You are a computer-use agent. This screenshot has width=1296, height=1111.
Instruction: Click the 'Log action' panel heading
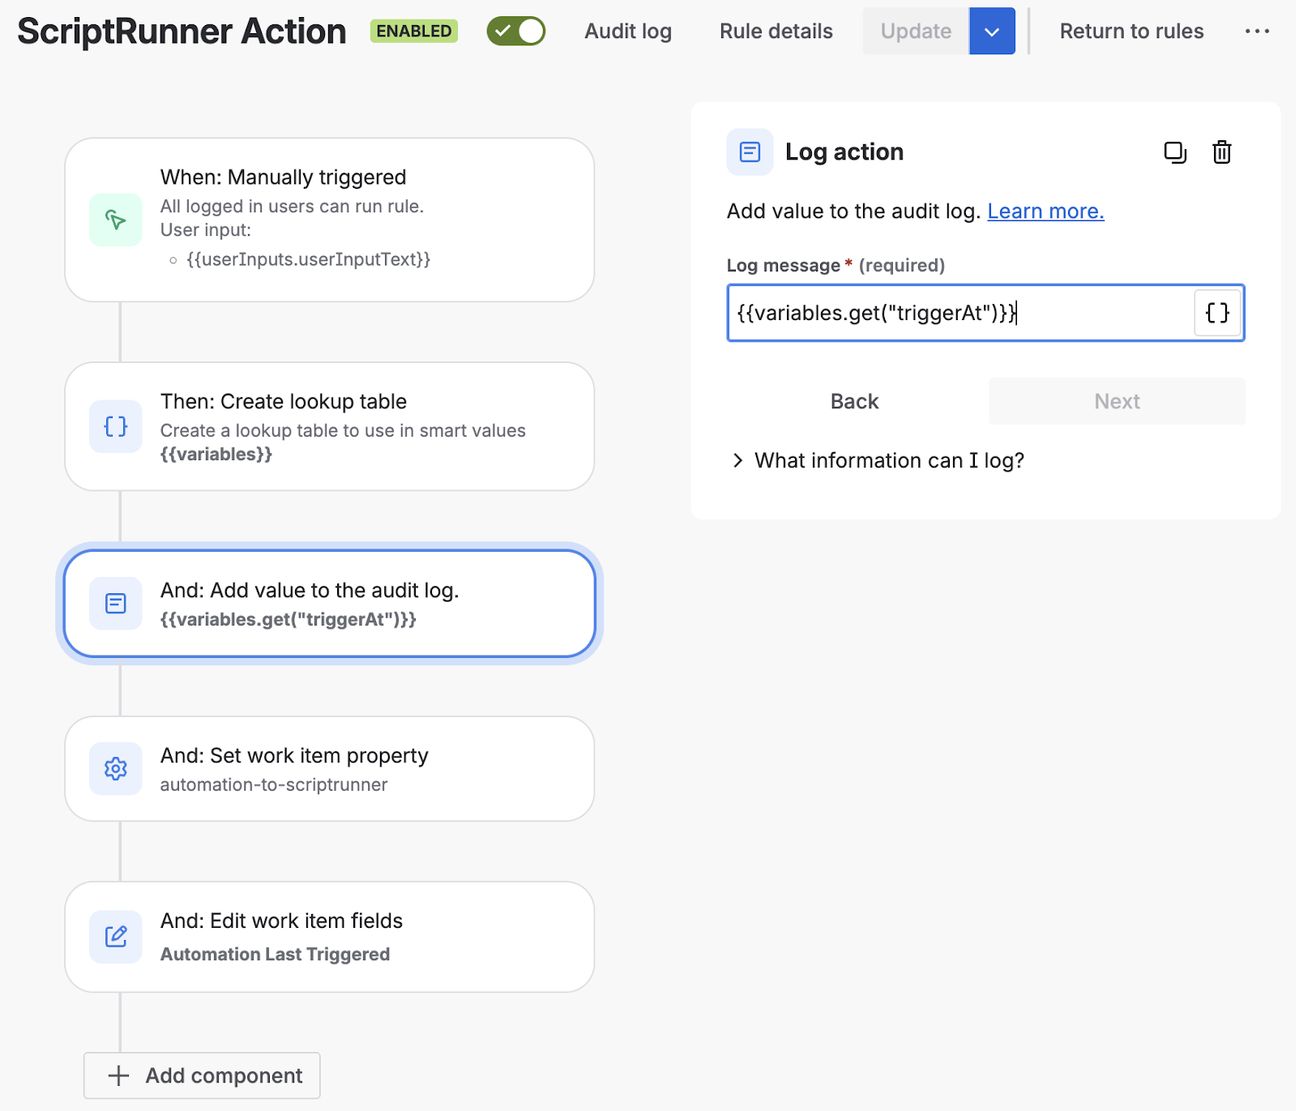(x=844, y=152)
